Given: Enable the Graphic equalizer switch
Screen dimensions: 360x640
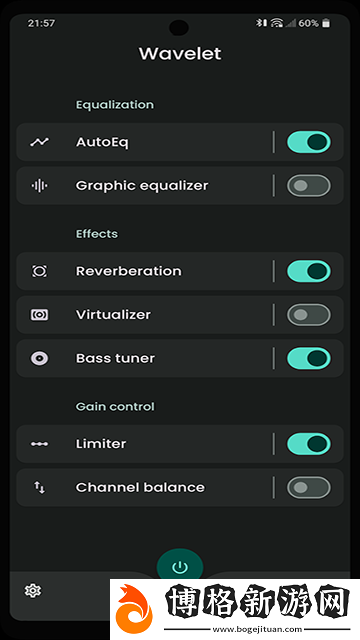Looking at the screenshot, I should [x=309, y=186].
